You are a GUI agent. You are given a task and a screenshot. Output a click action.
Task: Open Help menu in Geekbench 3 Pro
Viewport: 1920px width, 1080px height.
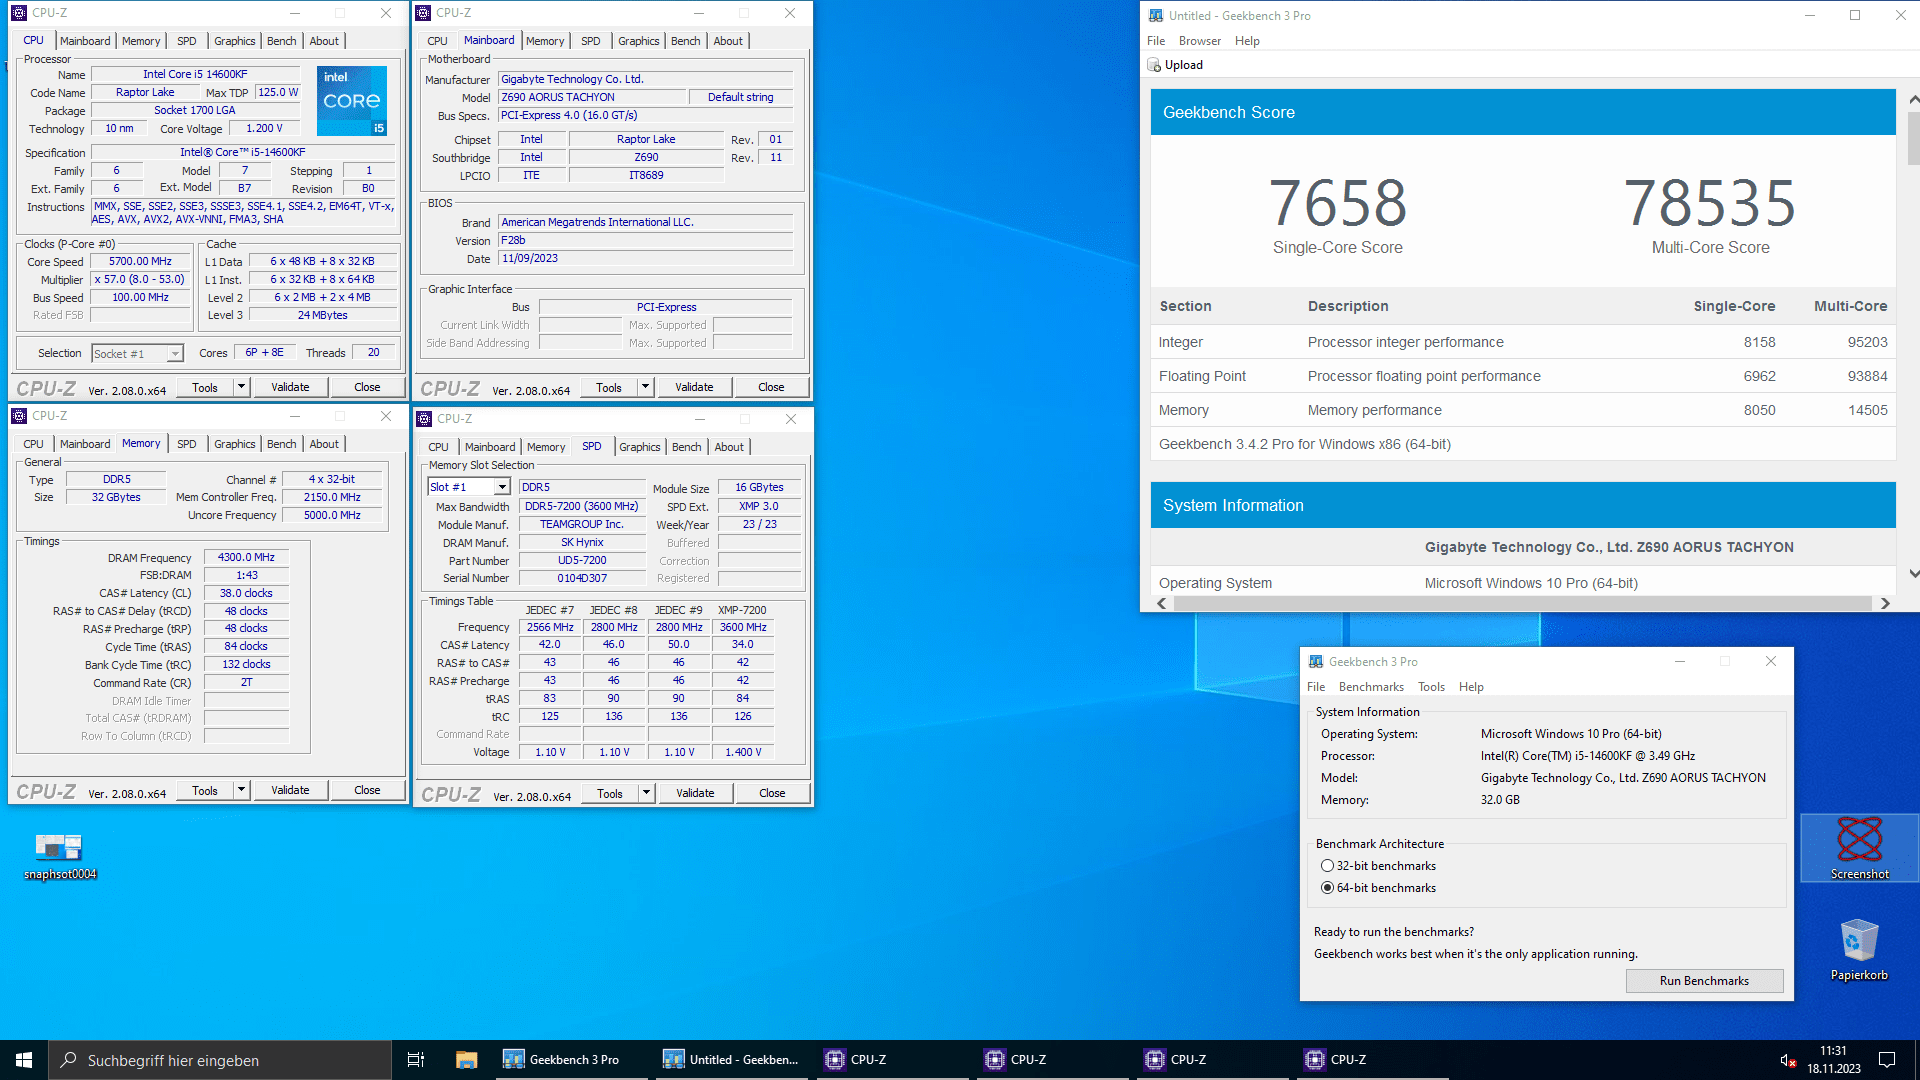pos(1471,687)
